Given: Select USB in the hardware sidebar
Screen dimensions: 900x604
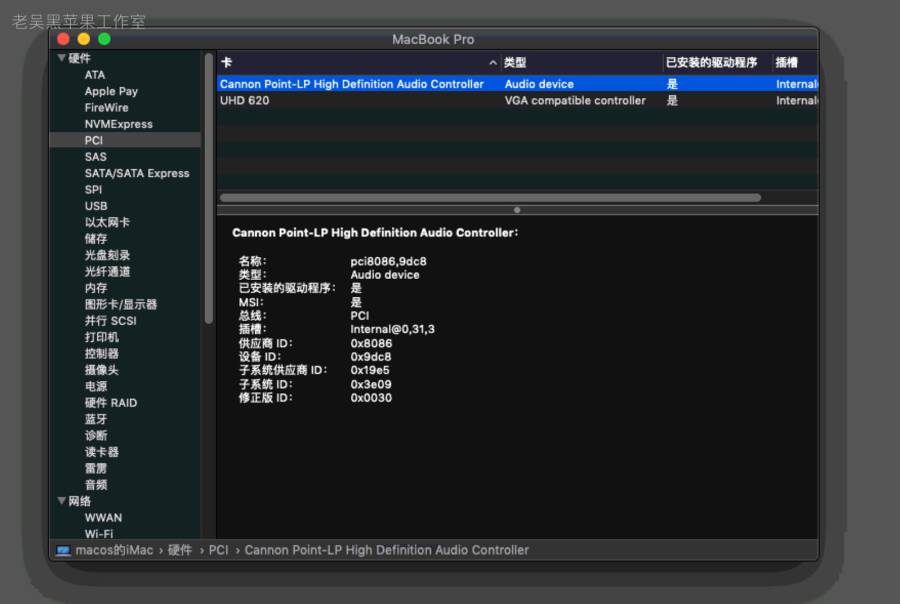Looking at the screenshot, I should pos(95,206).
